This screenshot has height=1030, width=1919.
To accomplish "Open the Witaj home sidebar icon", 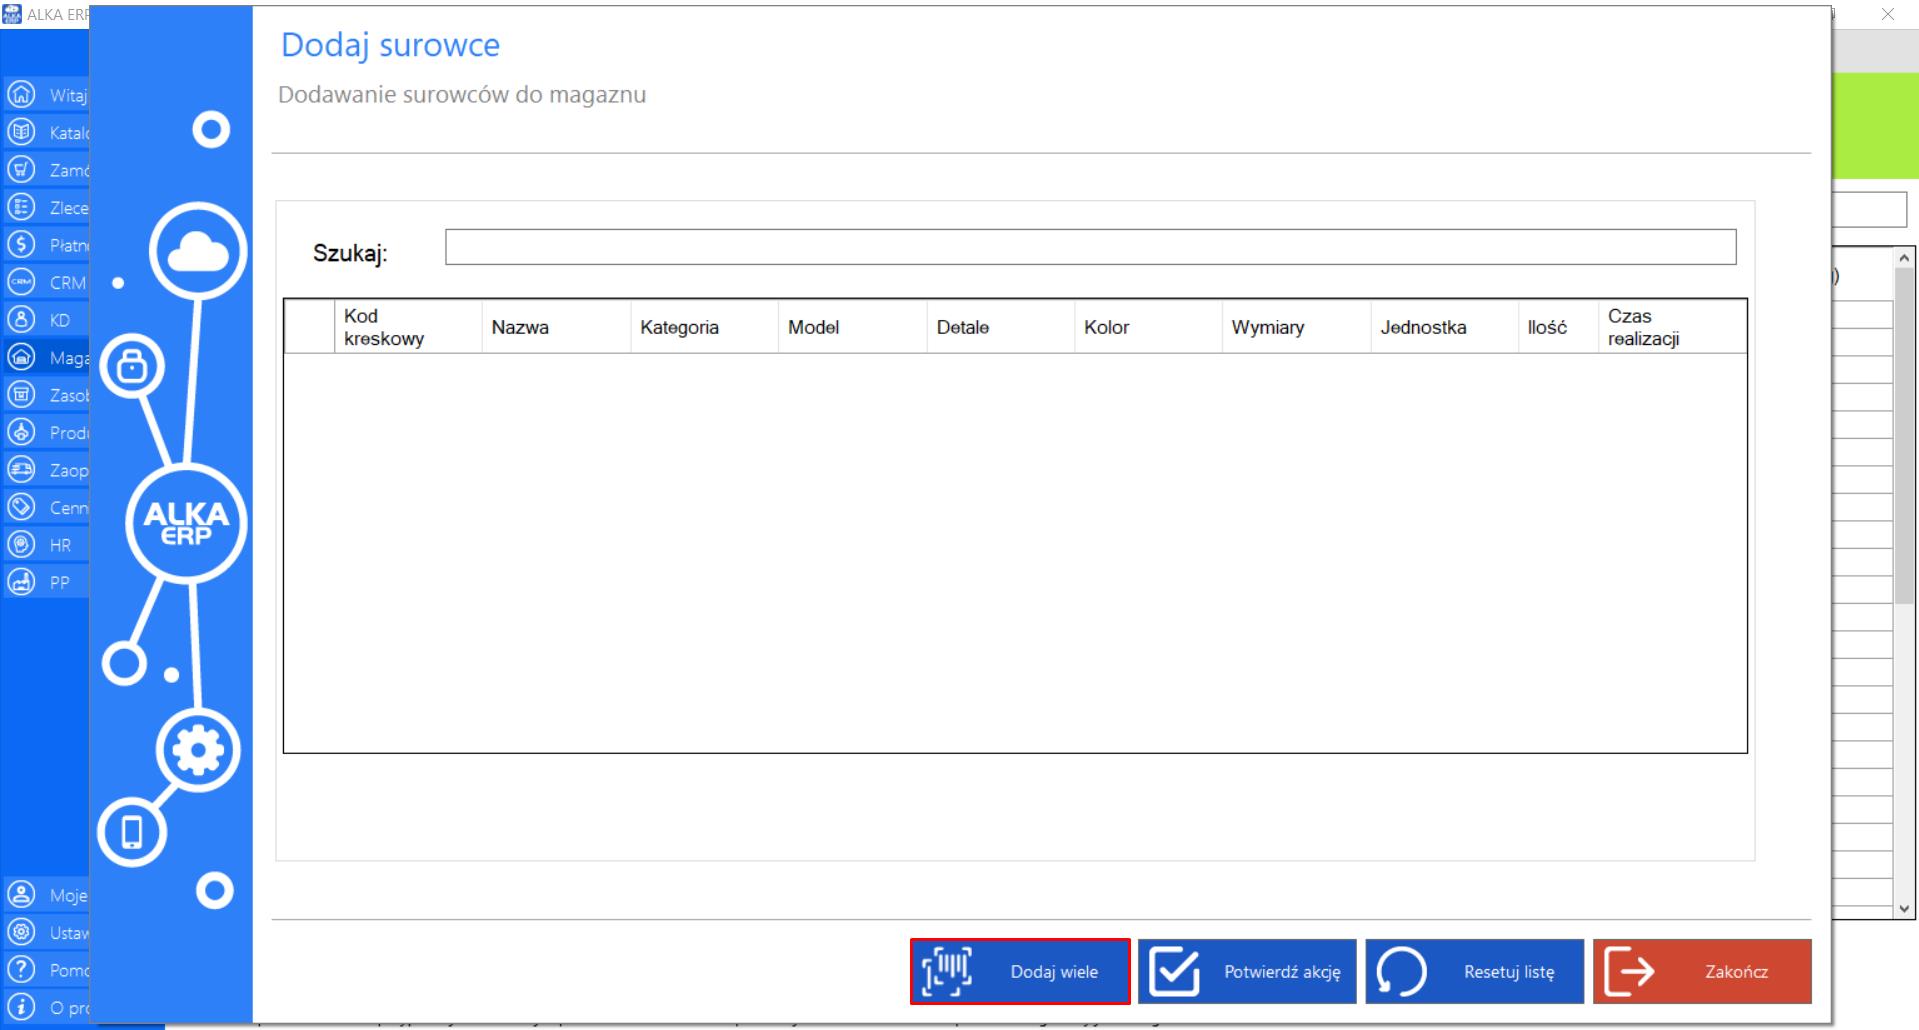I will point(21,95).
